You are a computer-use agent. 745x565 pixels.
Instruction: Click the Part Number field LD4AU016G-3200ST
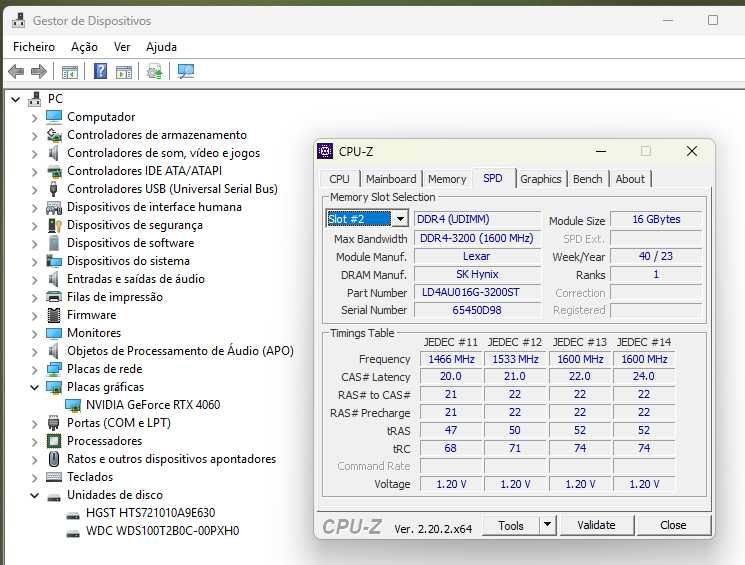click(x=477, y=292)
